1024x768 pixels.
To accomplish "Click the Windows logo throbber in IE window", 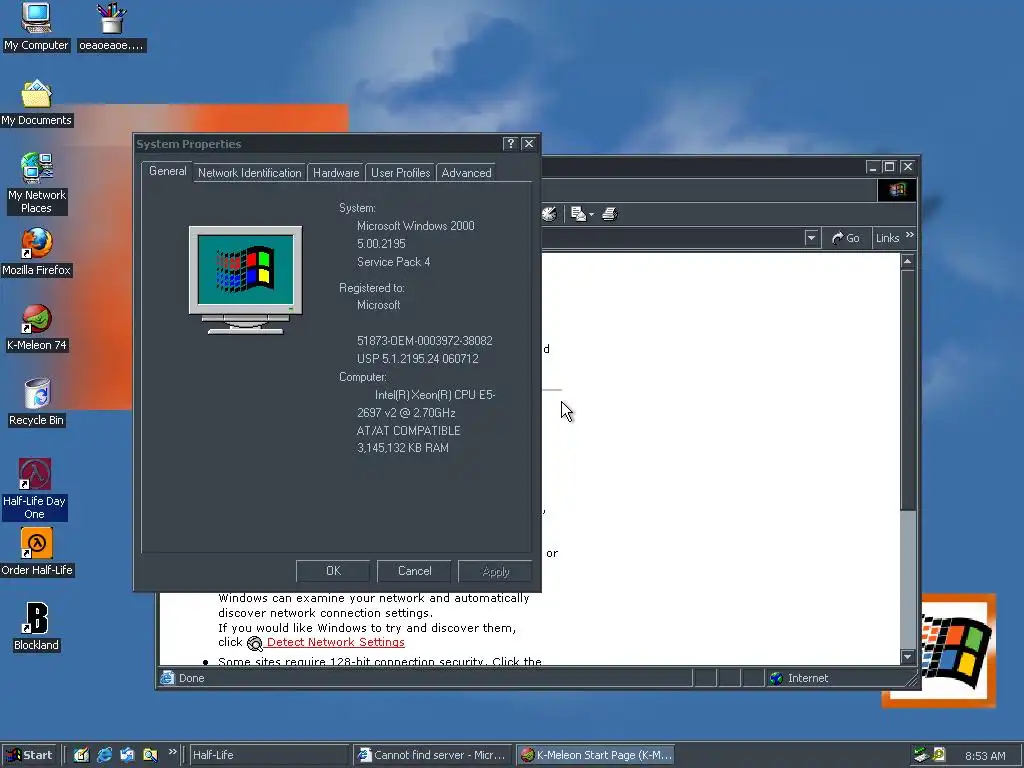I will tap(897, 190).
